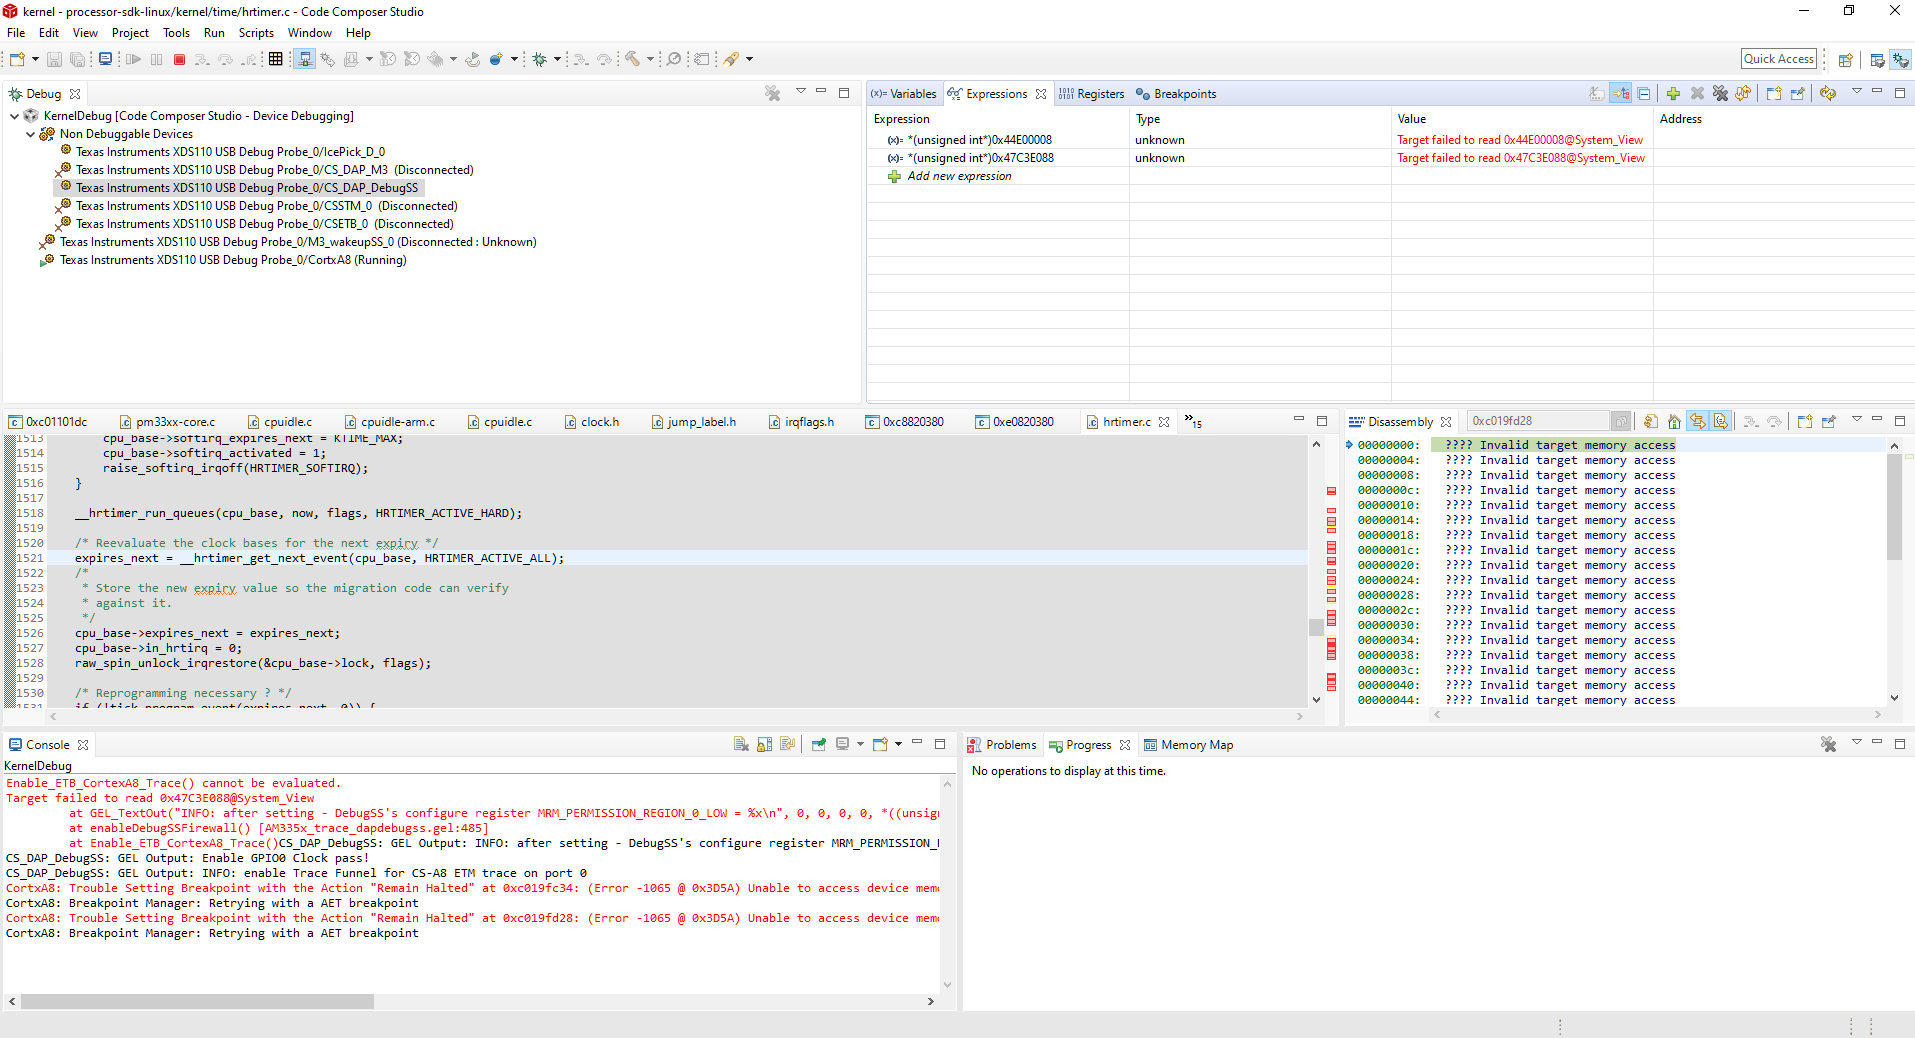The image size is (1915, 1038).
Task: Click the Clear Console icon
Action: click(x=741, y=745)
